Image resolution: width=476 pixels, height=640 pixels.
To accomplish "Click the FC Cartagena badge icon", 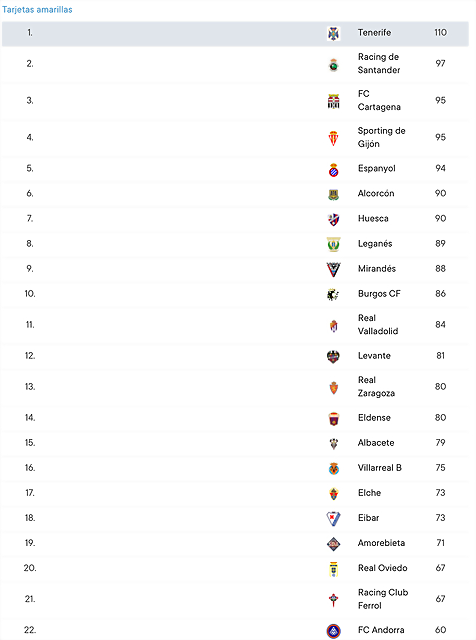I will pos(334,101).
